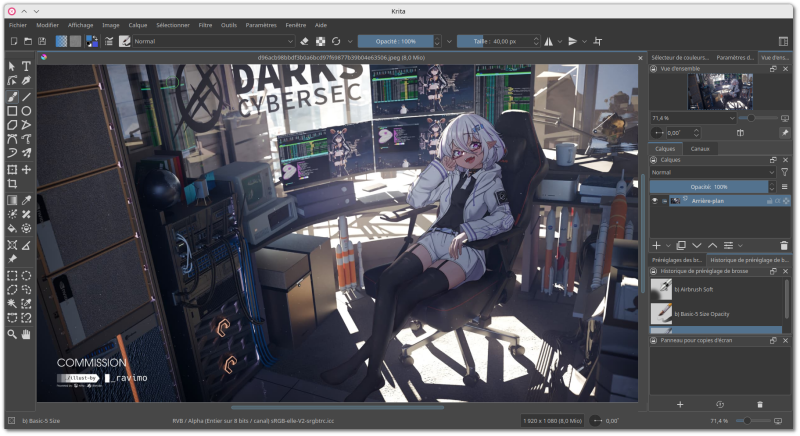The height and width of the screenshot is (436, 800).
Task: Select the Calligraphy tool
Action: [x=26, y=81]
